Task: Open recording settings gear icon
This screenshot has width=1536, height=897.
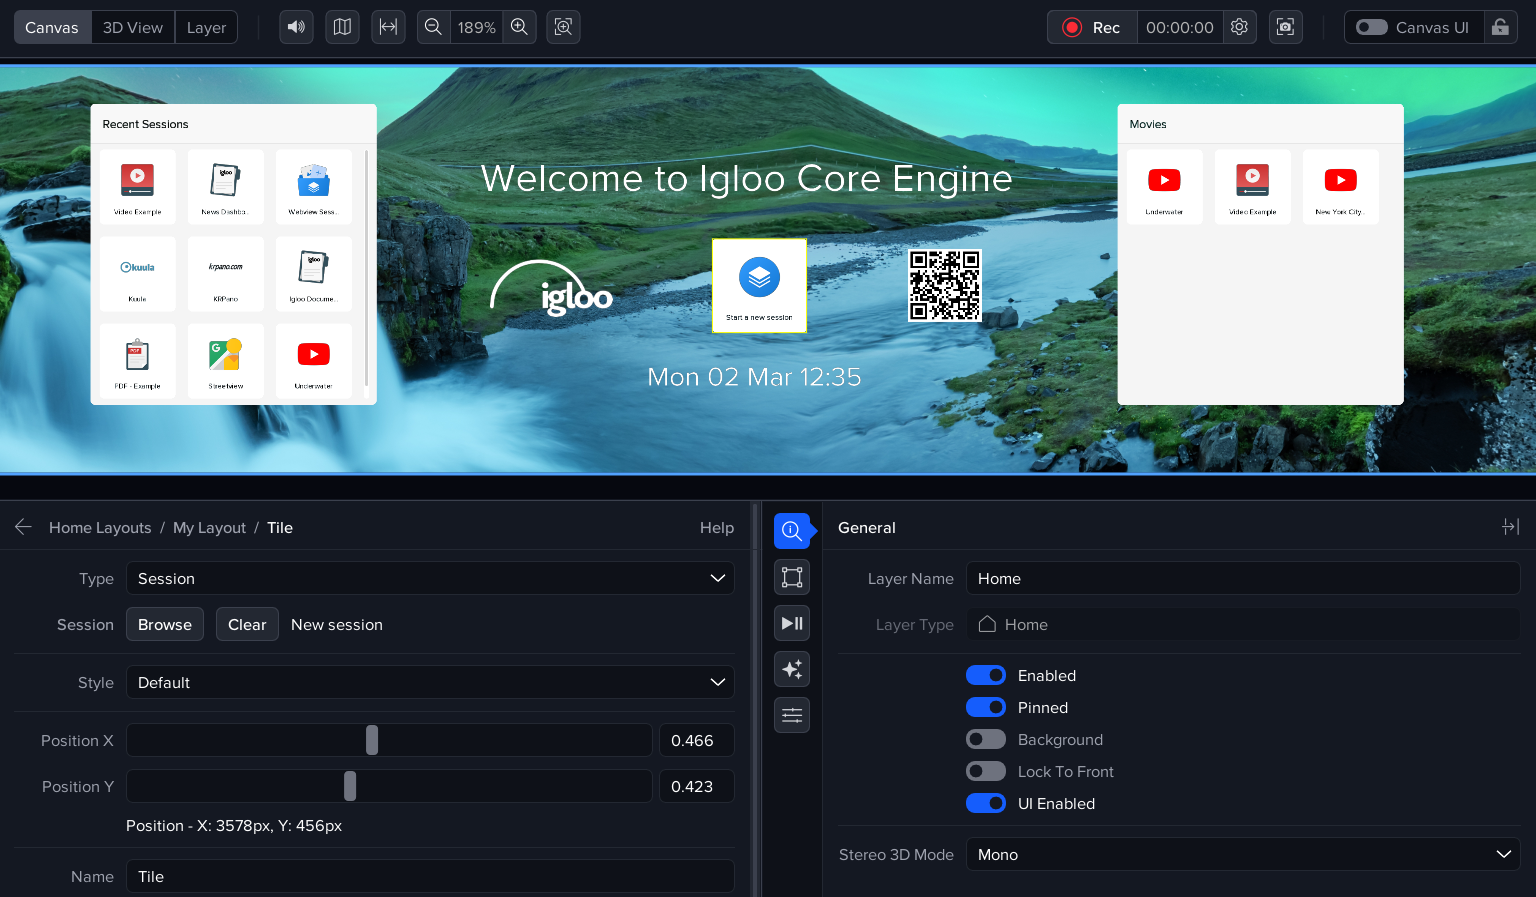Action: (1239, 27)
